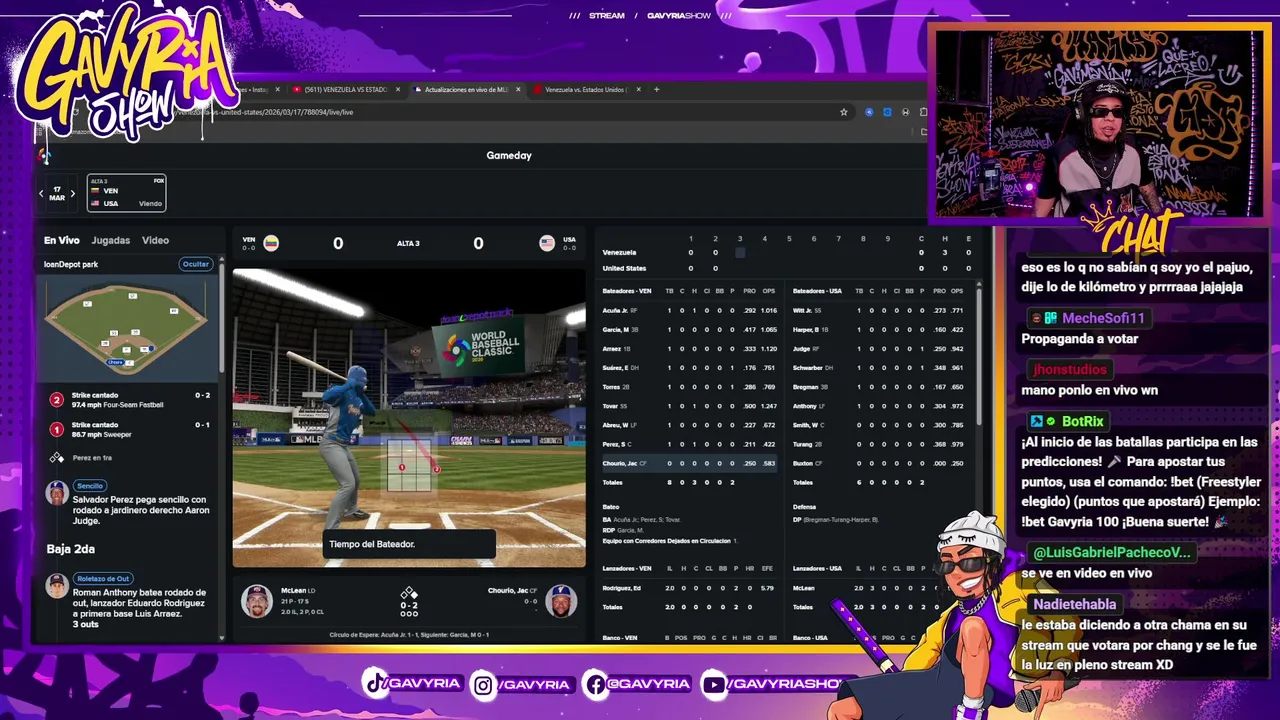This screenshot has width=1280, height=720.
Task: Click McLean pitcher headshot
Action: (257, 601)
